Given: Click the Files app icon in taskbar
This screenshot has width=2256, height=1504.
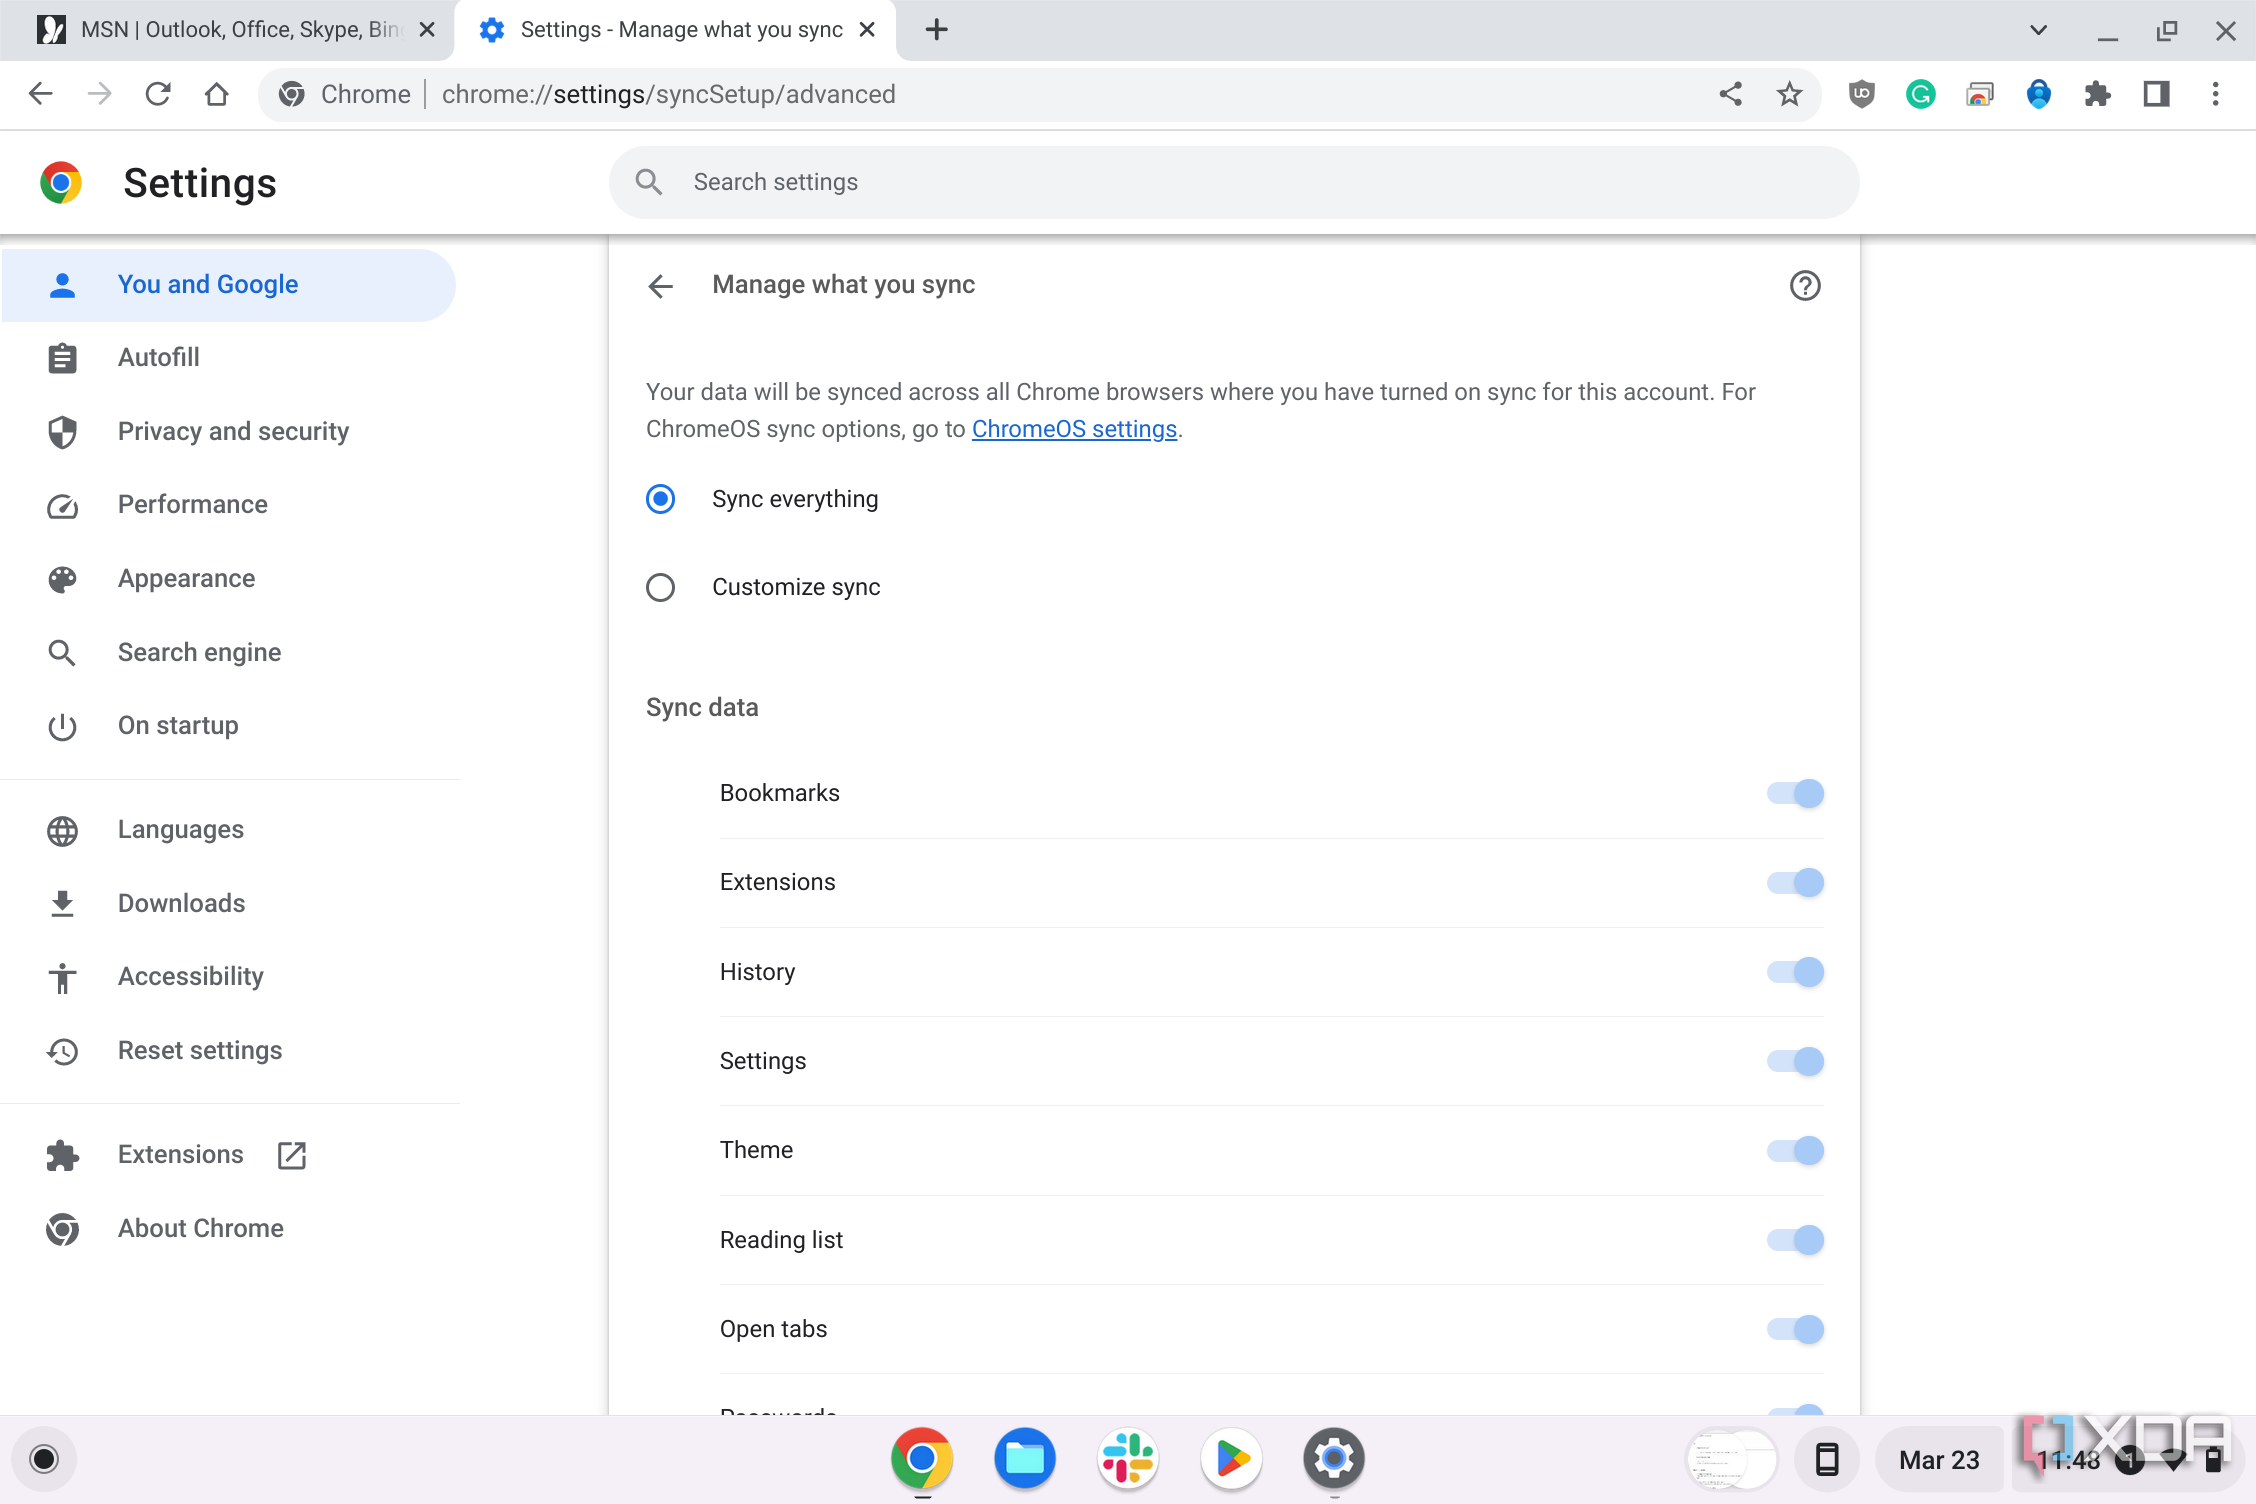Looking at the screenshot, I should [1024, 1459].
